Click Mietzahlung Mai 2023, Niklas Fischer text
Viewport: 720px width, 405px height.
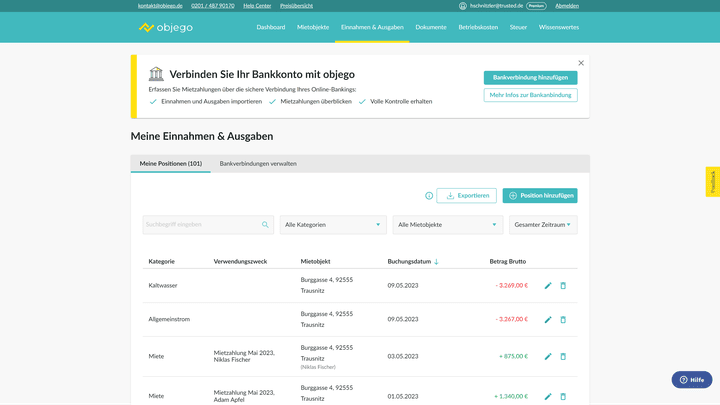pyautogui.click(x=244, y=356)
